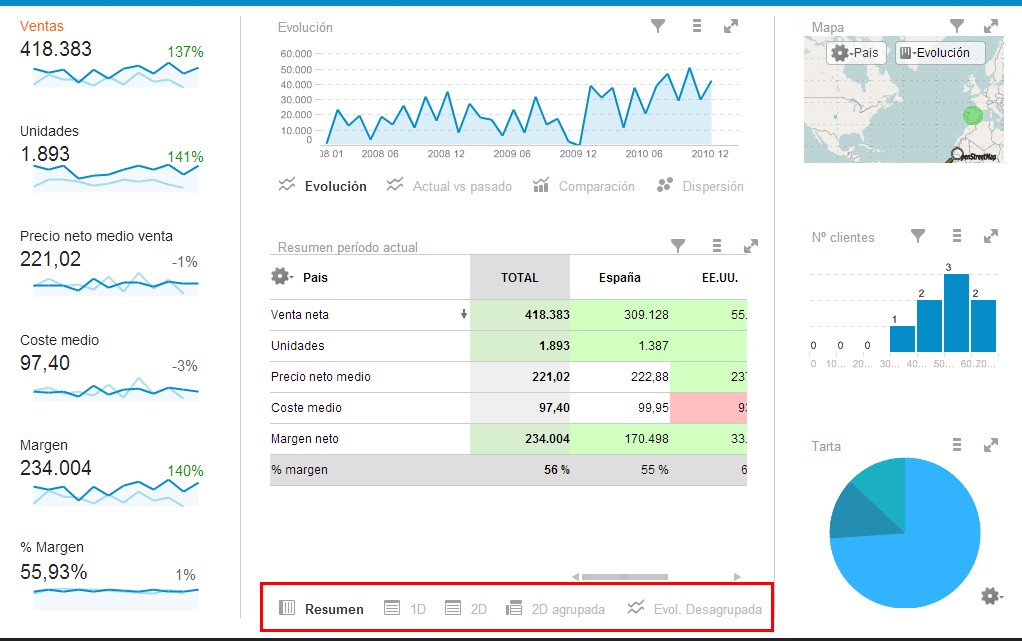Open Tarta chart gear settings
Image resolution: width=1022 pixels, height=641 pixels.
[990, 596]
